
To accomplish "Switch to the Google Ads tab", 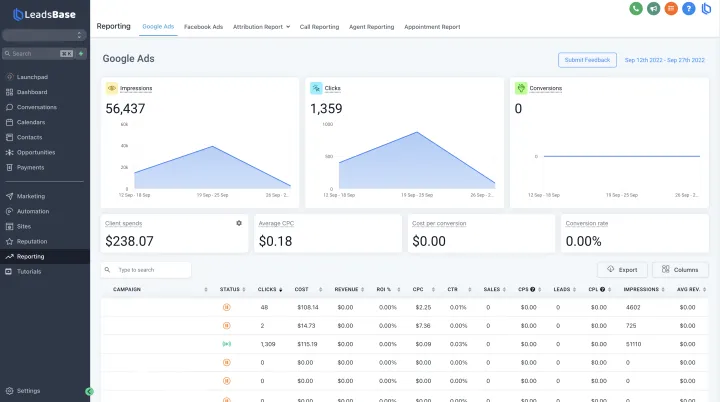I will (x=158, y=27).
